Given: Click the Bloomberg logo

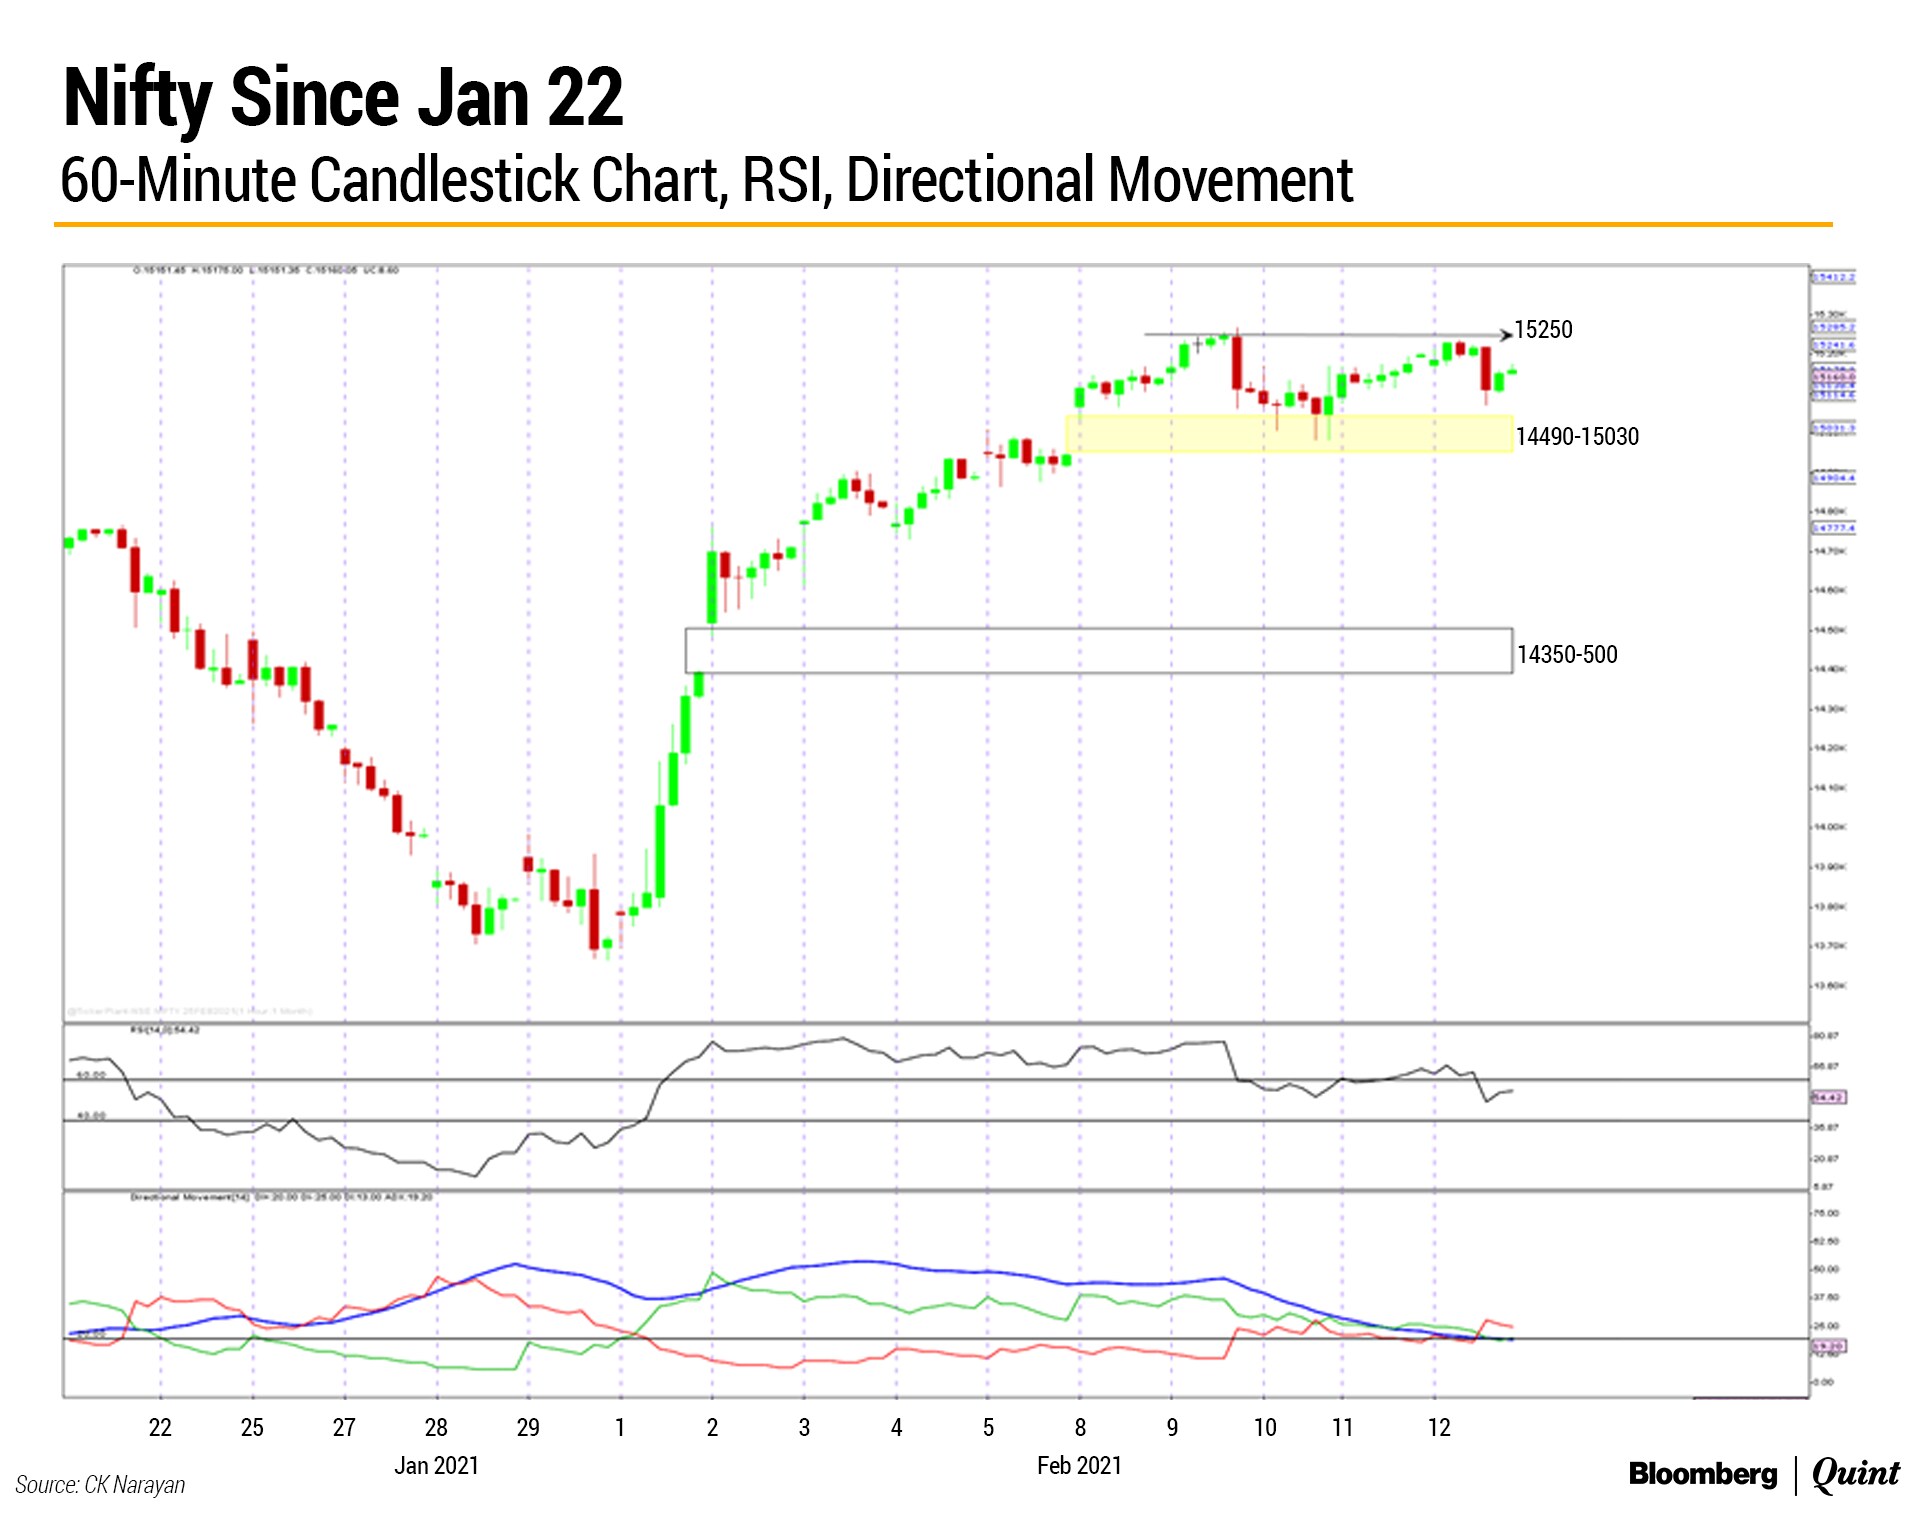Looking at the screenshot, I should tap(1702, 1473).
